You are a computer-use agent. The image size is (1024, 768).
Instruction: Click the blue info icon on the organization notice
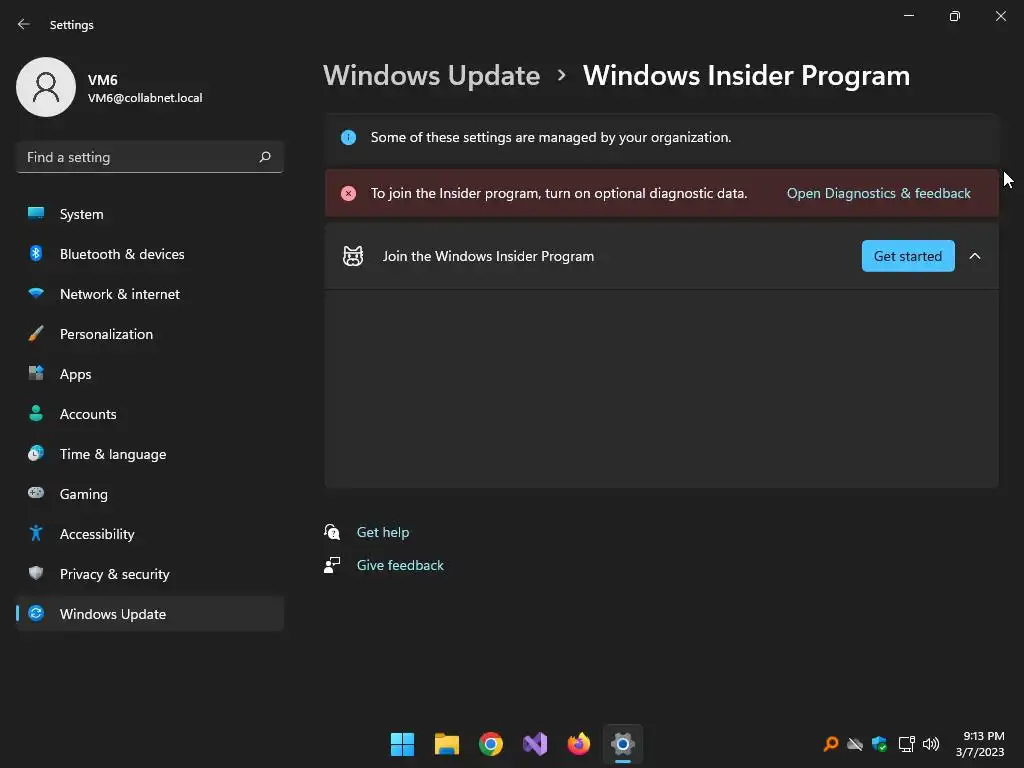[x=349, y=137]
